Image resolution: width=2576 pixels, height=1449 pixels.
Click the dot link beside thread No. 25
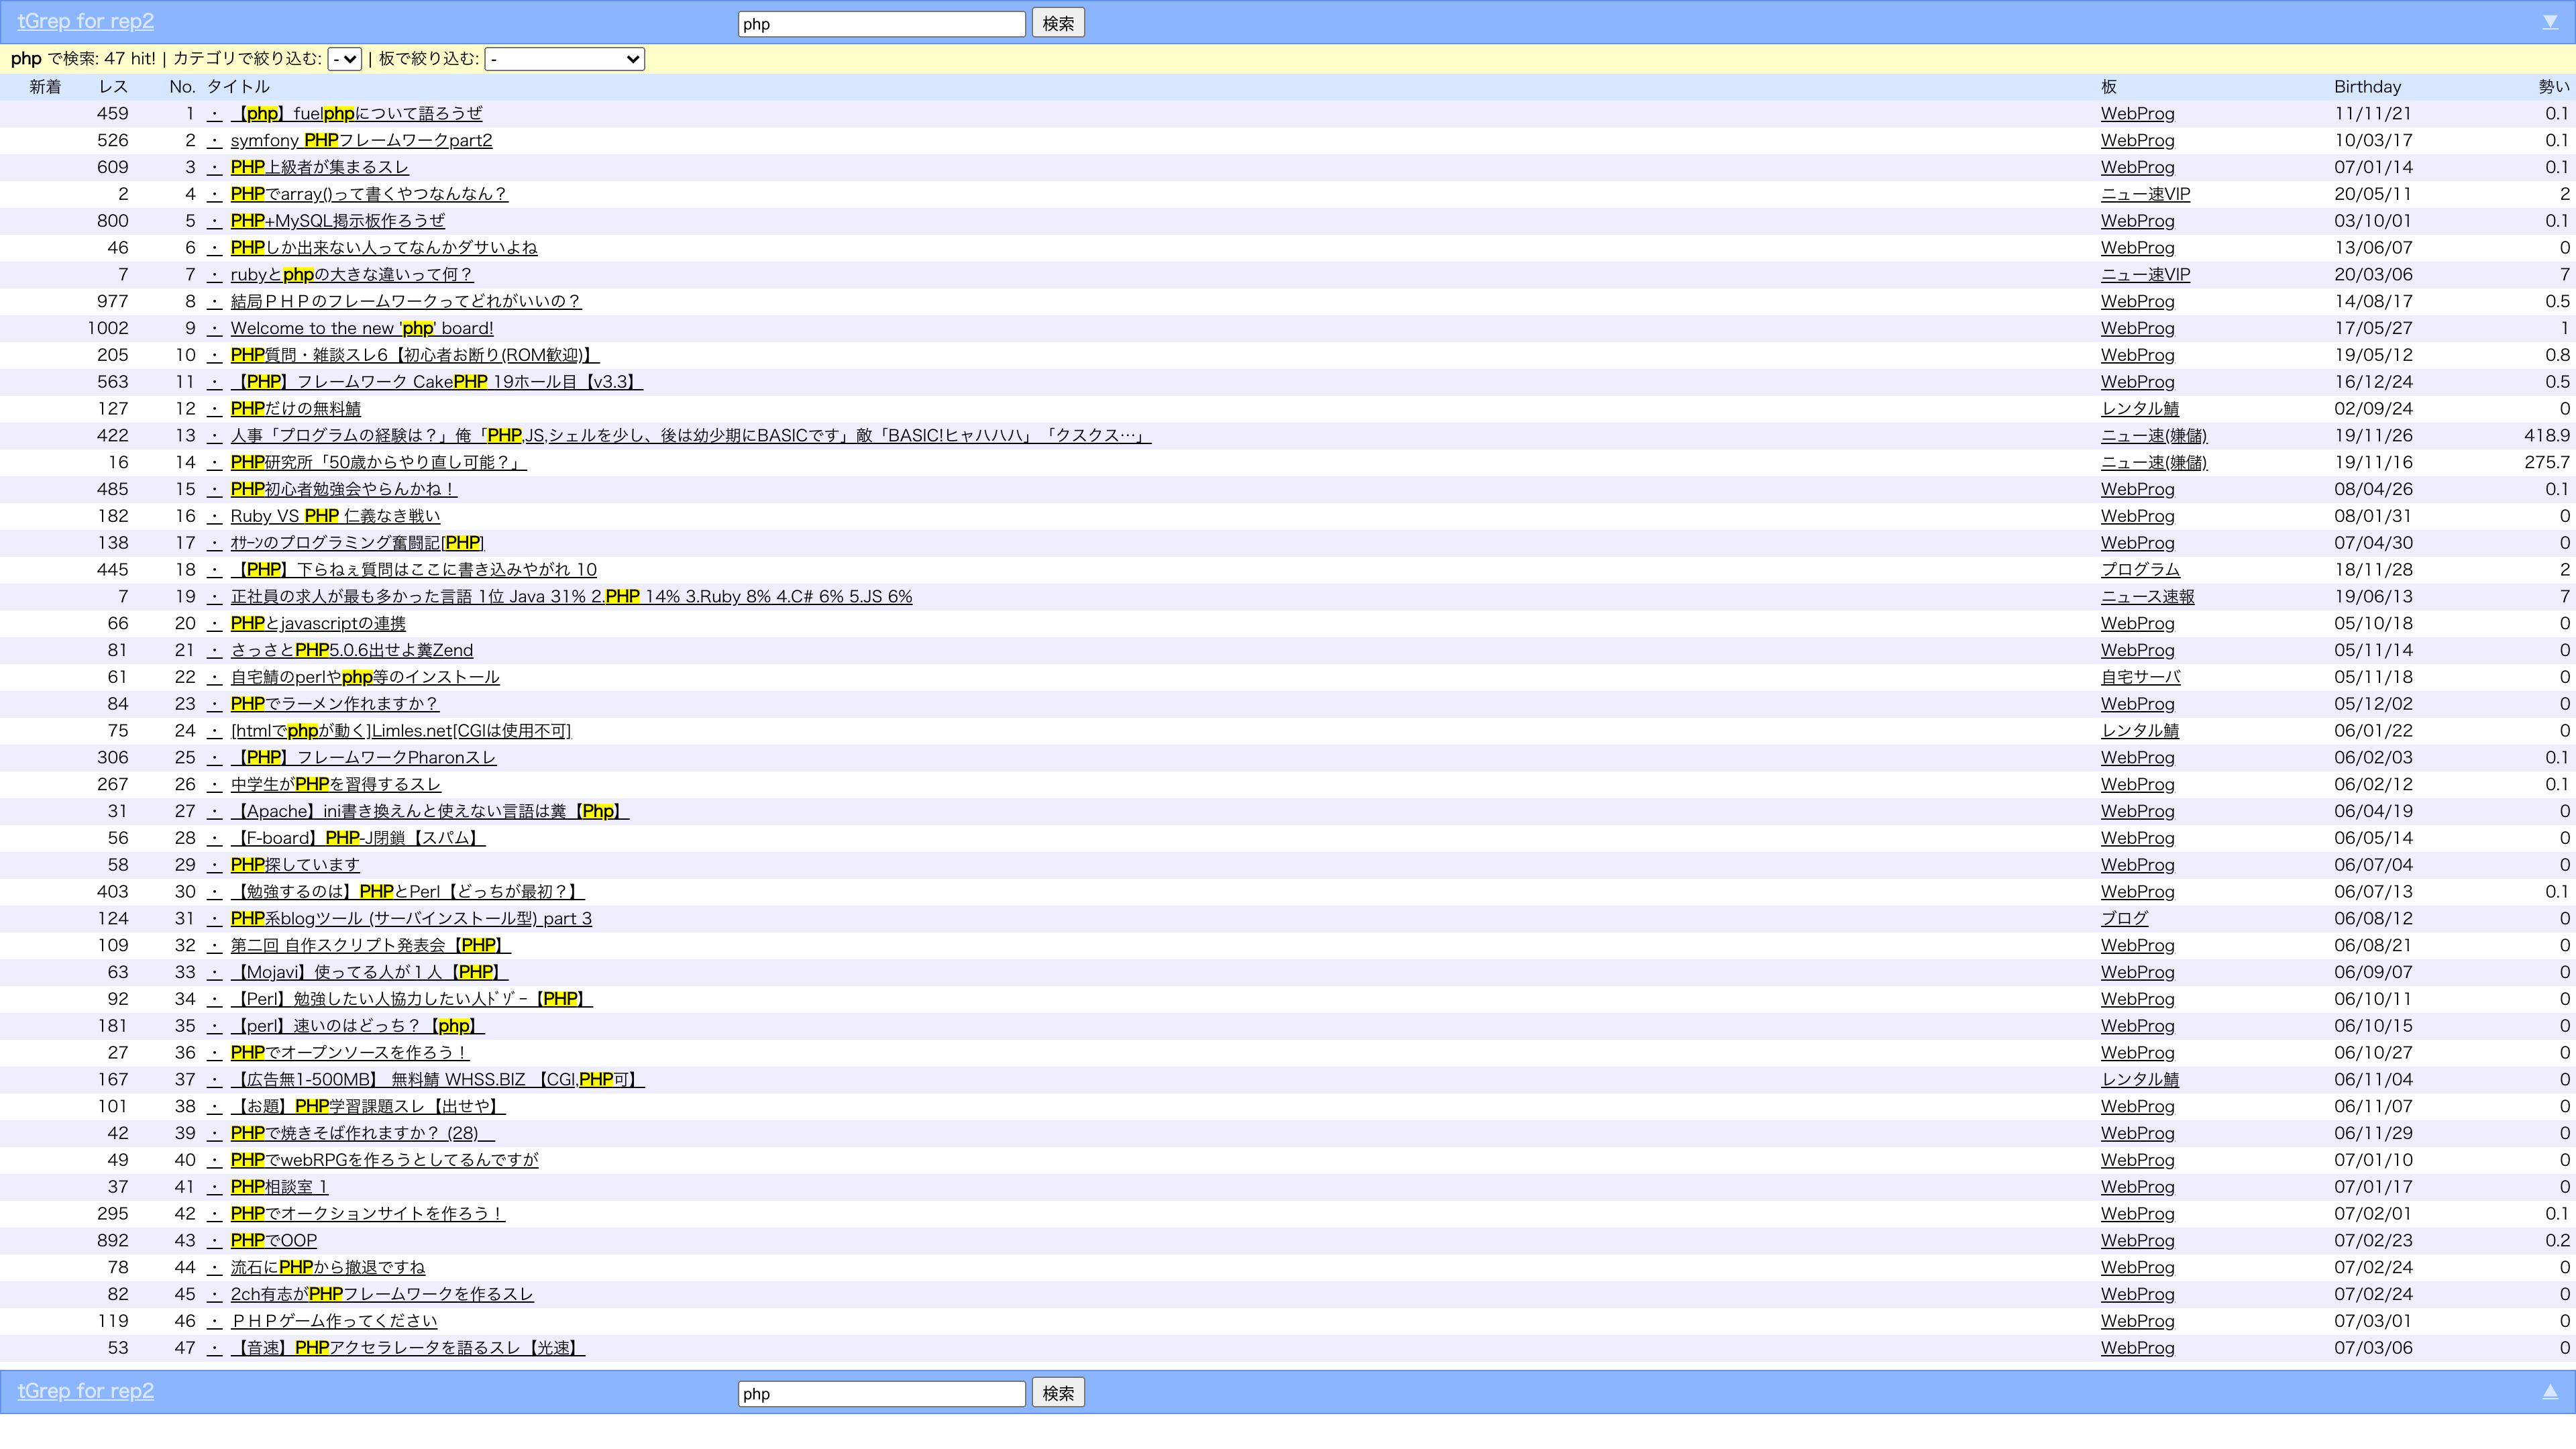pos(214,758)
